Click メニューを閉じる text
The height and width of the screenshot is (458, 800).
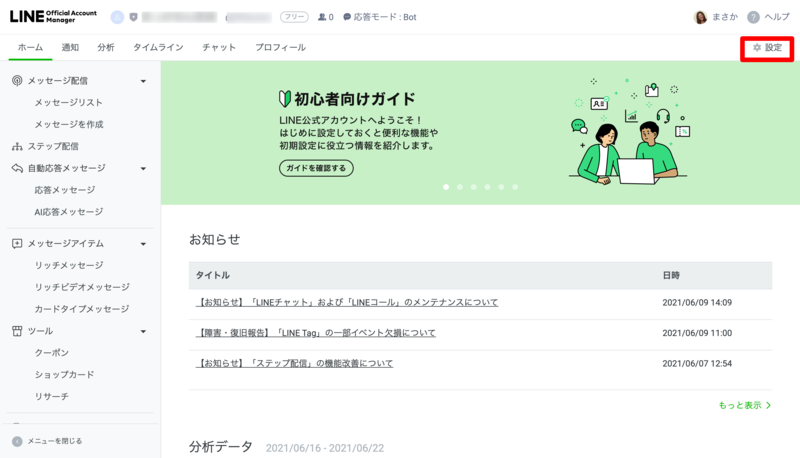[x=55, y=441]
